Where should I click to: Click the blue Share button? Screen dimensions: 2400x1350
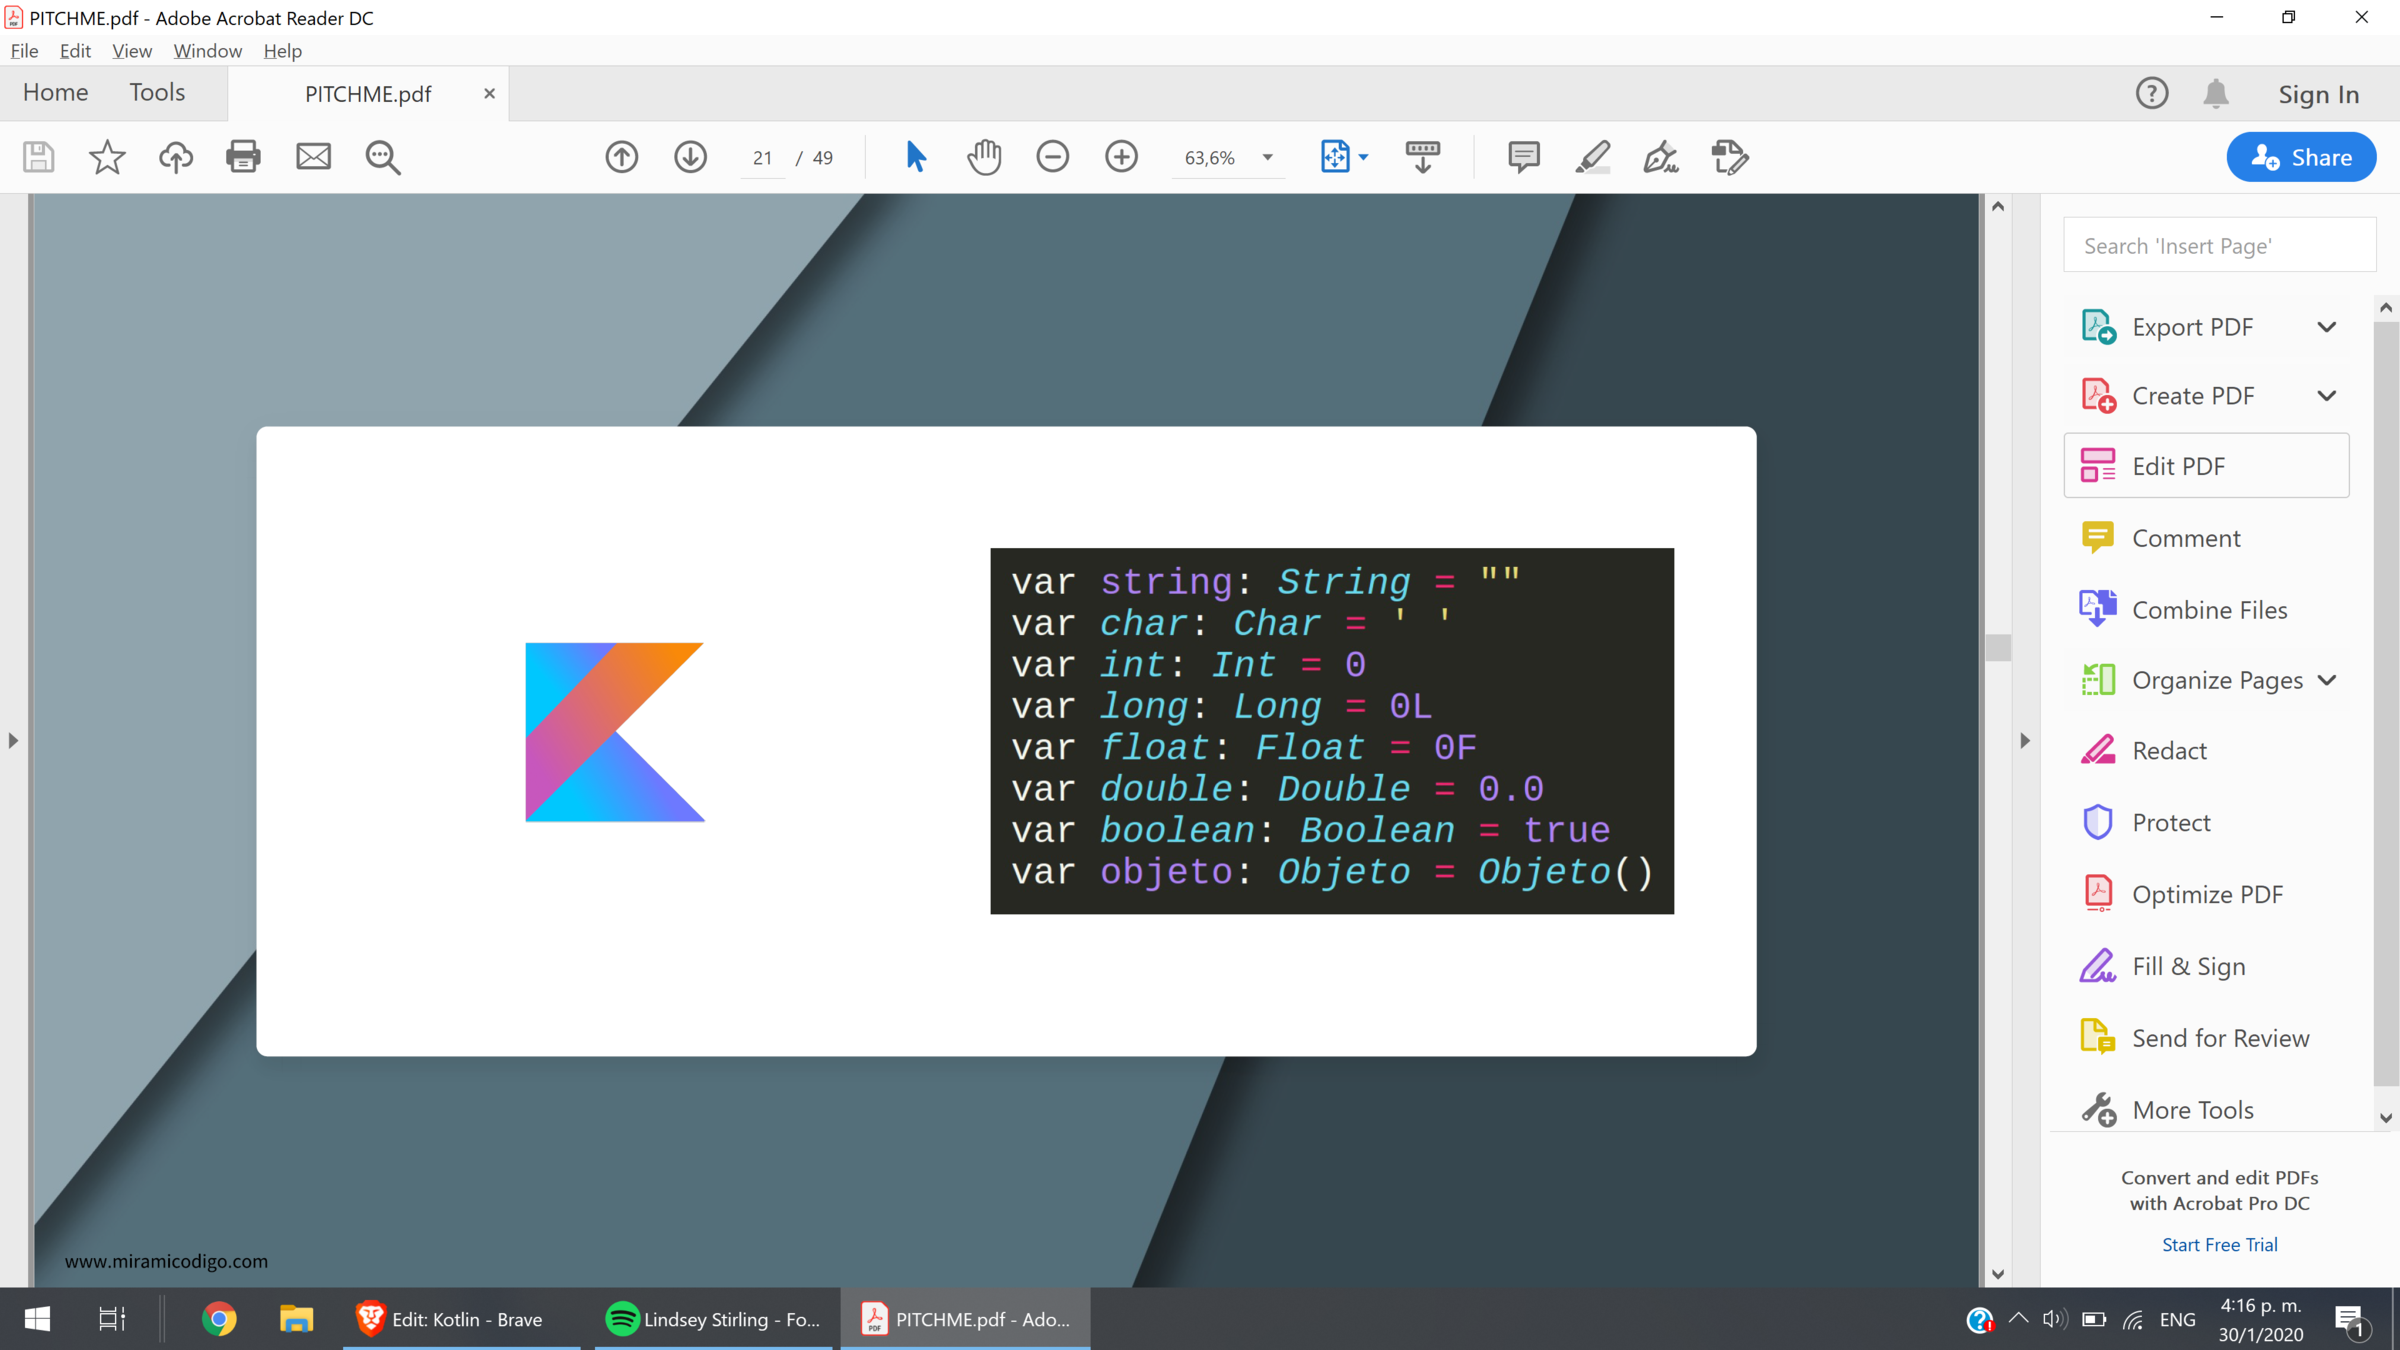2300,157
